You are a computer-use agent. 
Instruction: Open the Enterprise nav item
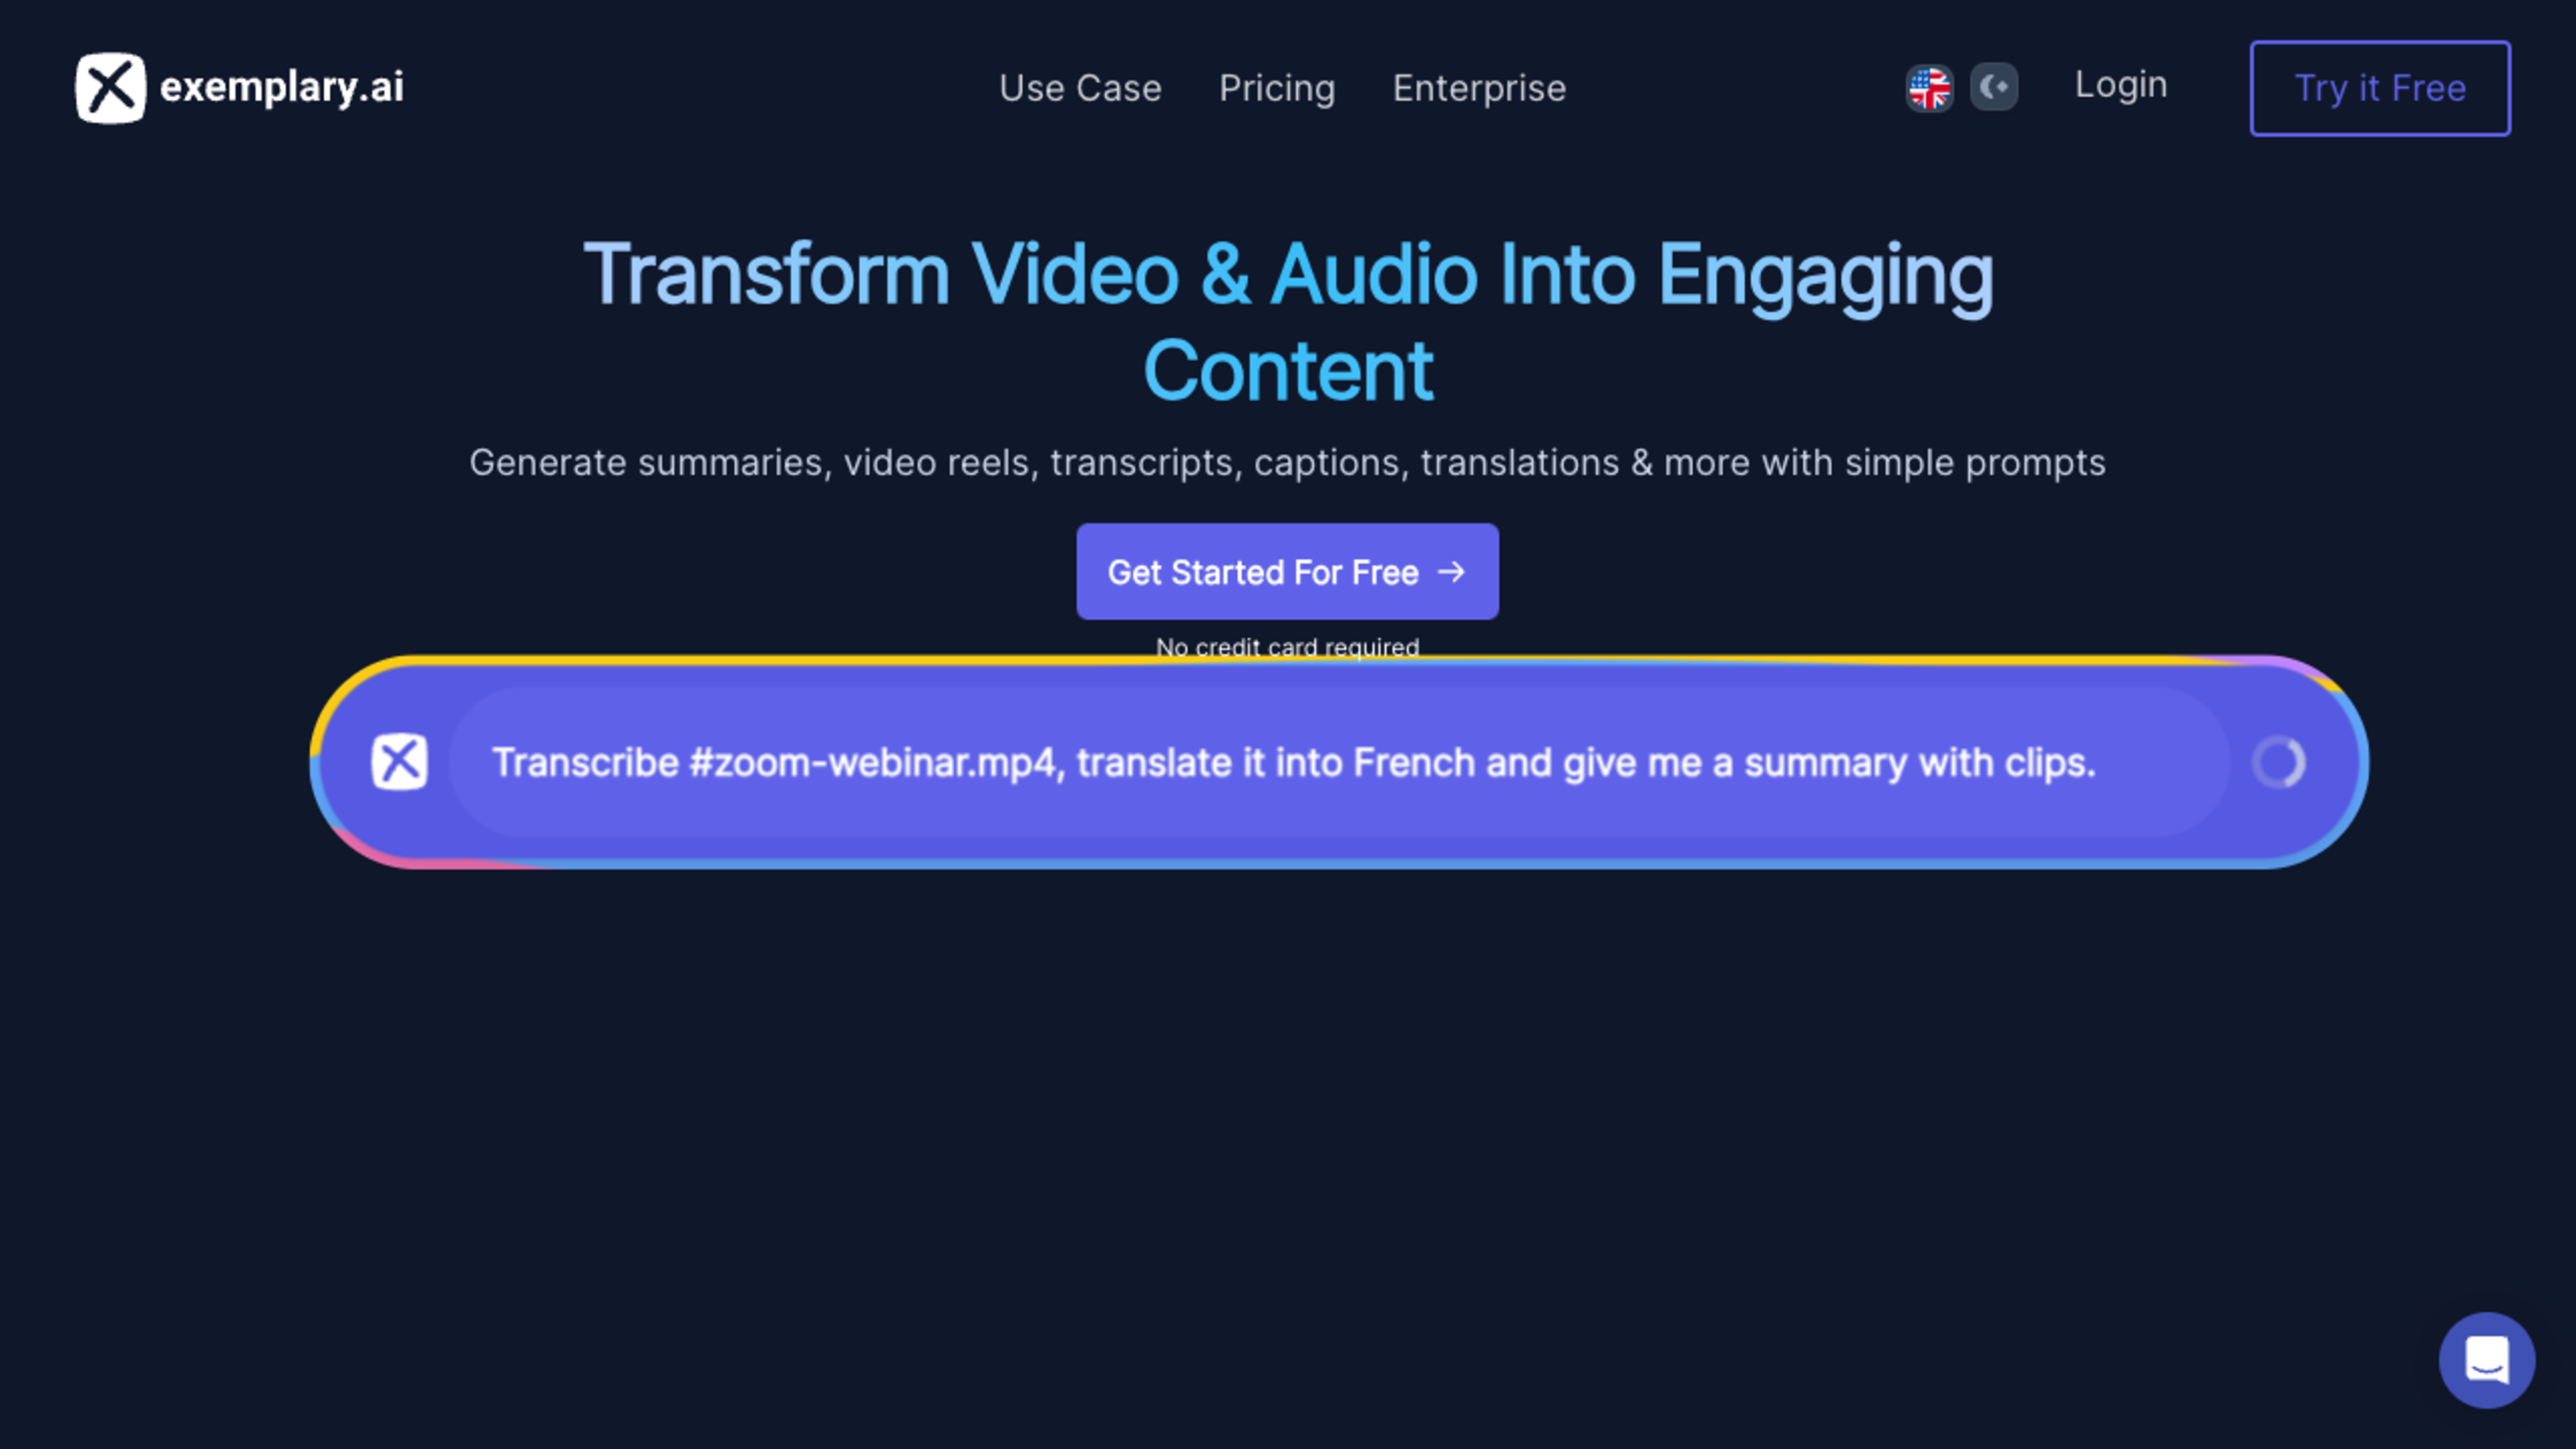[1479, 88]
